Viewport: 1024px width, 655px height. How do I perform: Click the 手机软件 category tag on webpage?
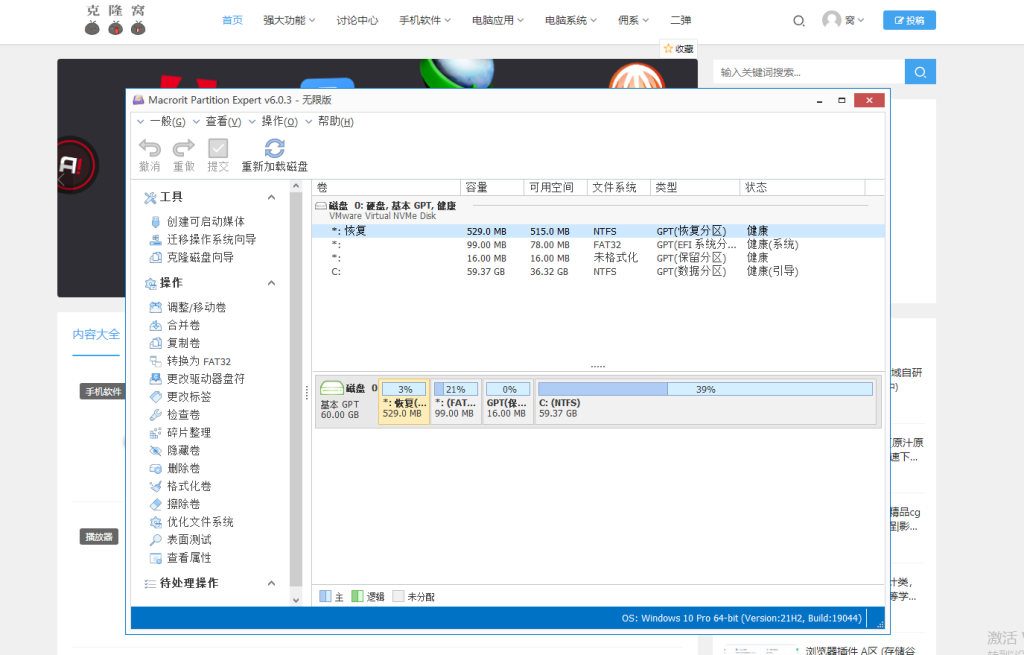click(x=103, y=392)
